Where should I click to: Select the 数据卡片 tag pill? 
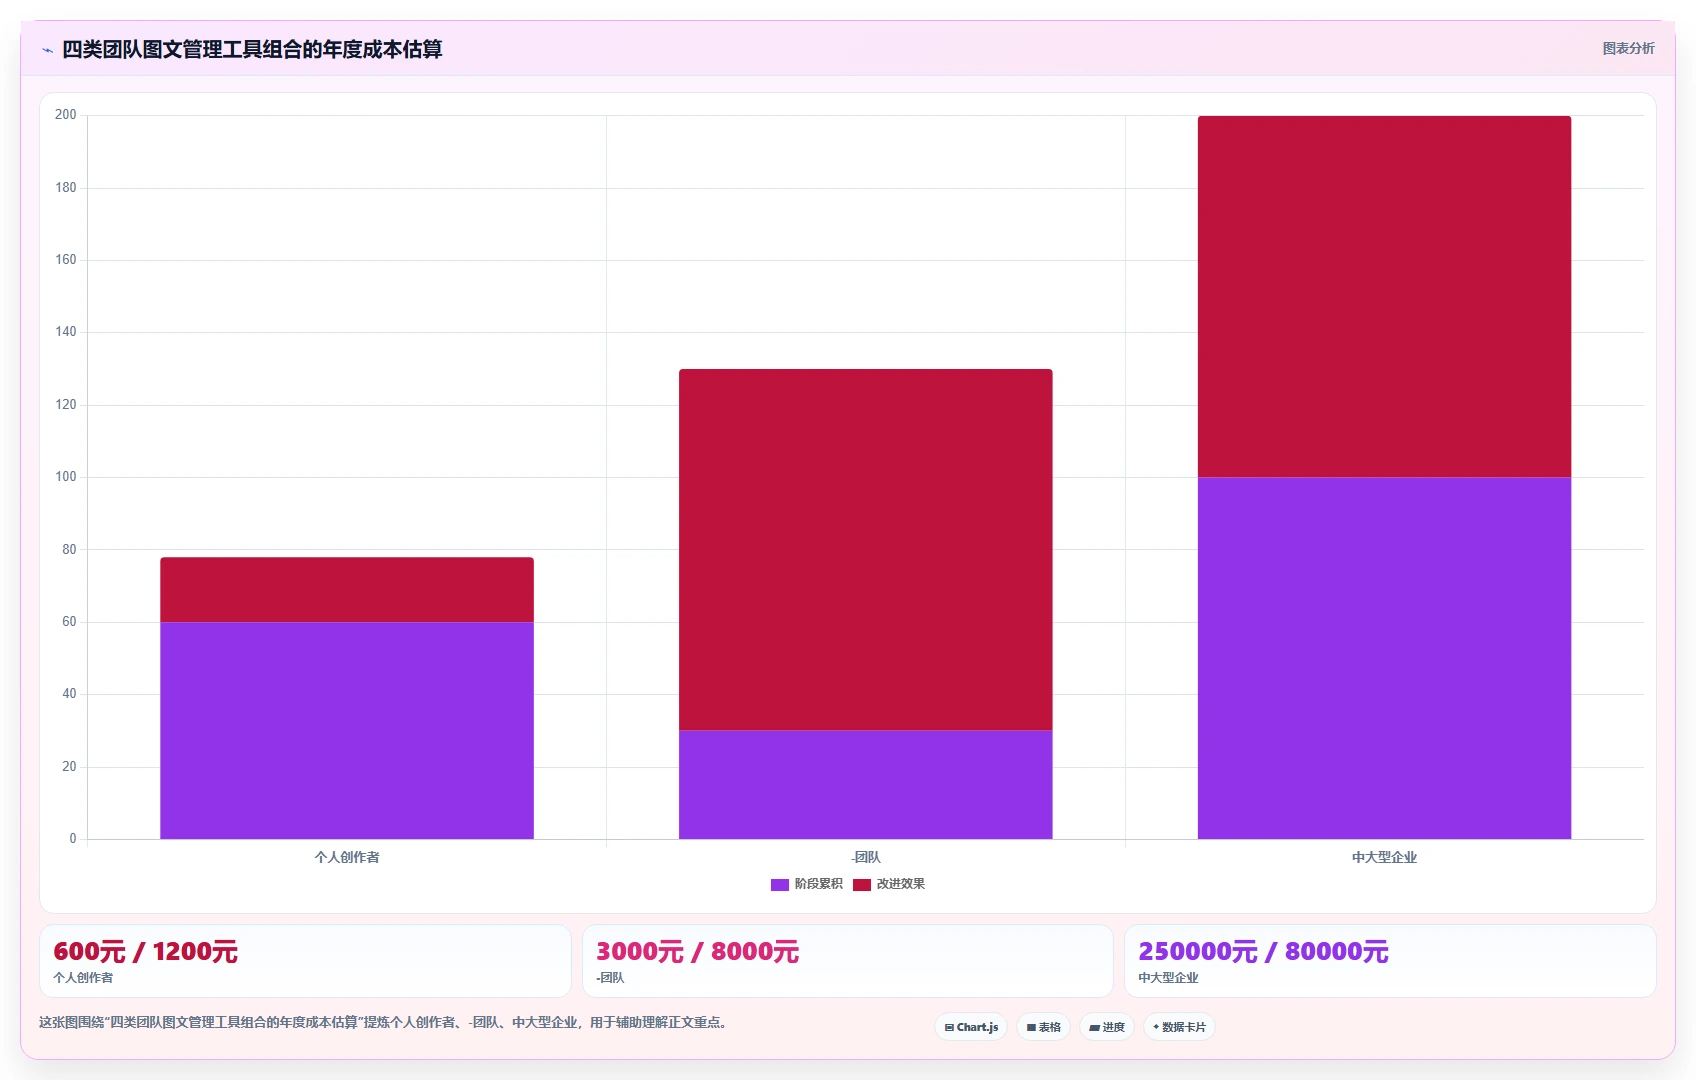[1179, 1027]
